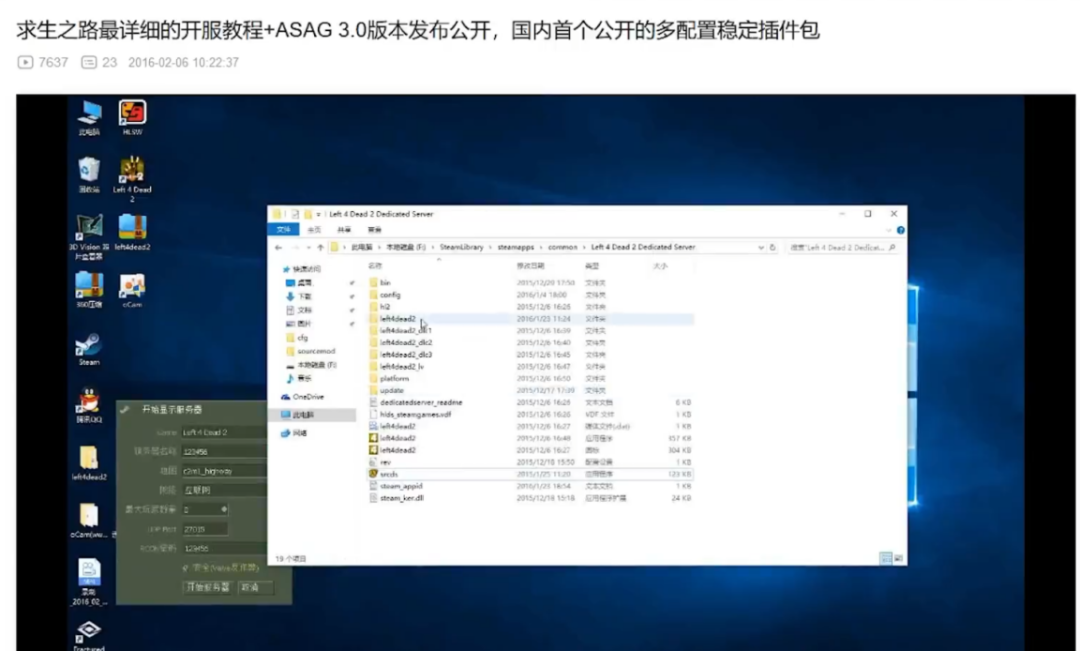Screen dimensions: 1080x651
Task: Select Quick access in the Explorer sidebar
Action: coord(302,269)
